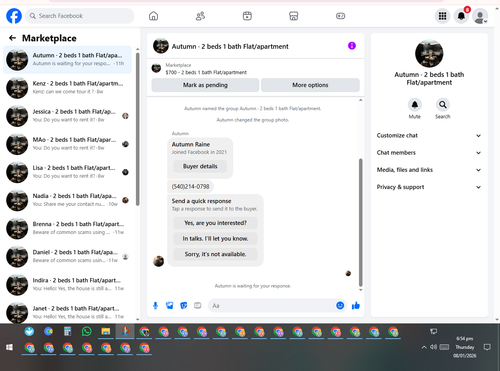Open Buyer details for Autumn Raine
Screen dimensions: 500x371
(200, 166)
